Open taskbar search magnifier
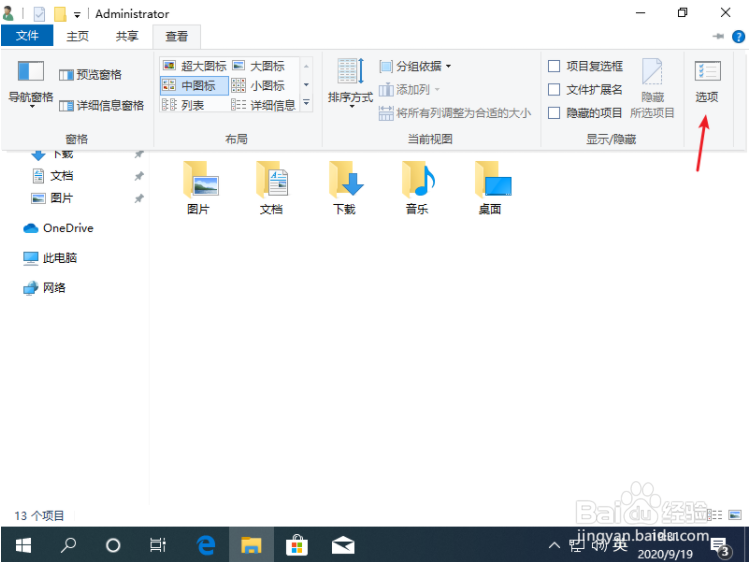This screenshot has height=562, width=750. tap(68, 545)
